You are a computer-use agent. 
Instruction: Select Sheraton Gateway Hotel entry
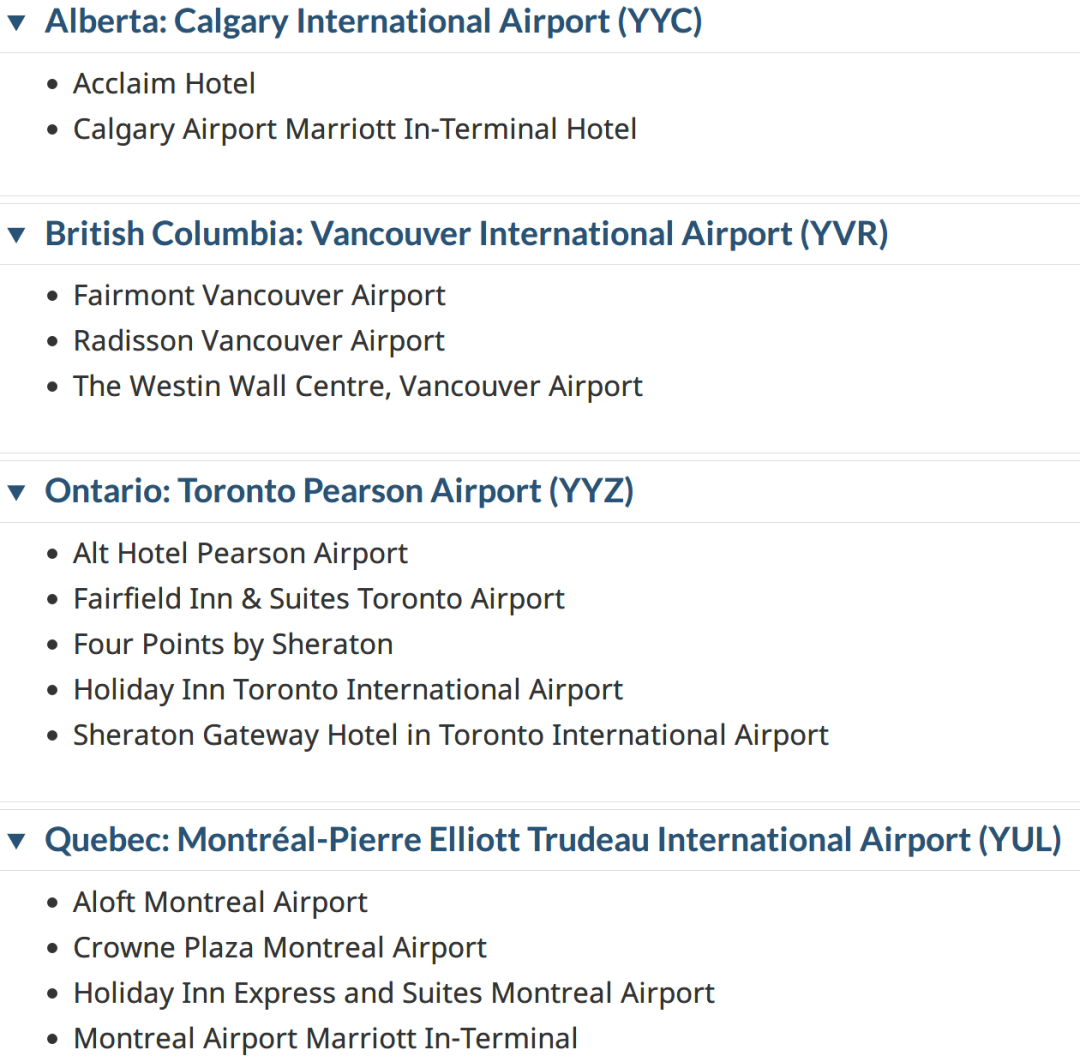point(450,736)
